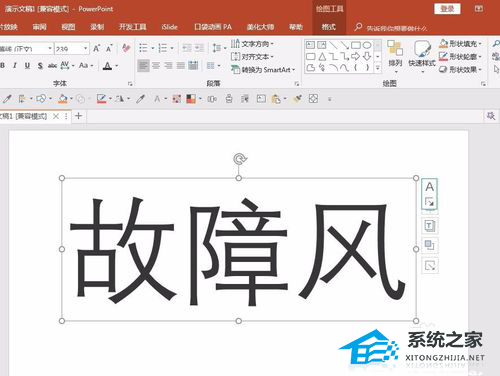500x376 pixels.
Task: Center-align the paragraph text
Action: (x=156, y=65)
